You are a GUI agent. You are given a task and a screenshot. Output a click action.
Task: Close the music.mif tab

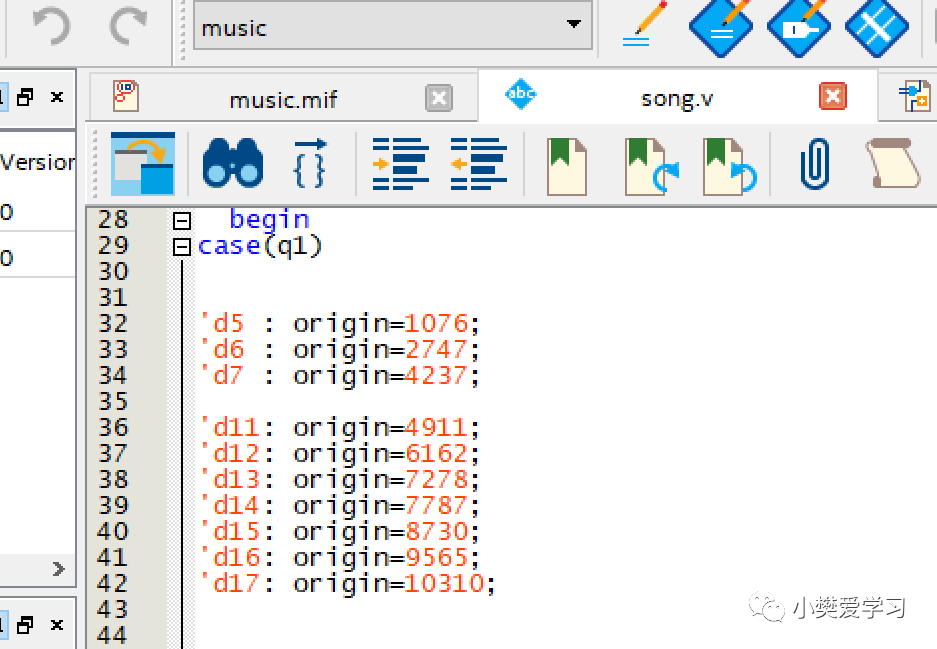[439, 98]
